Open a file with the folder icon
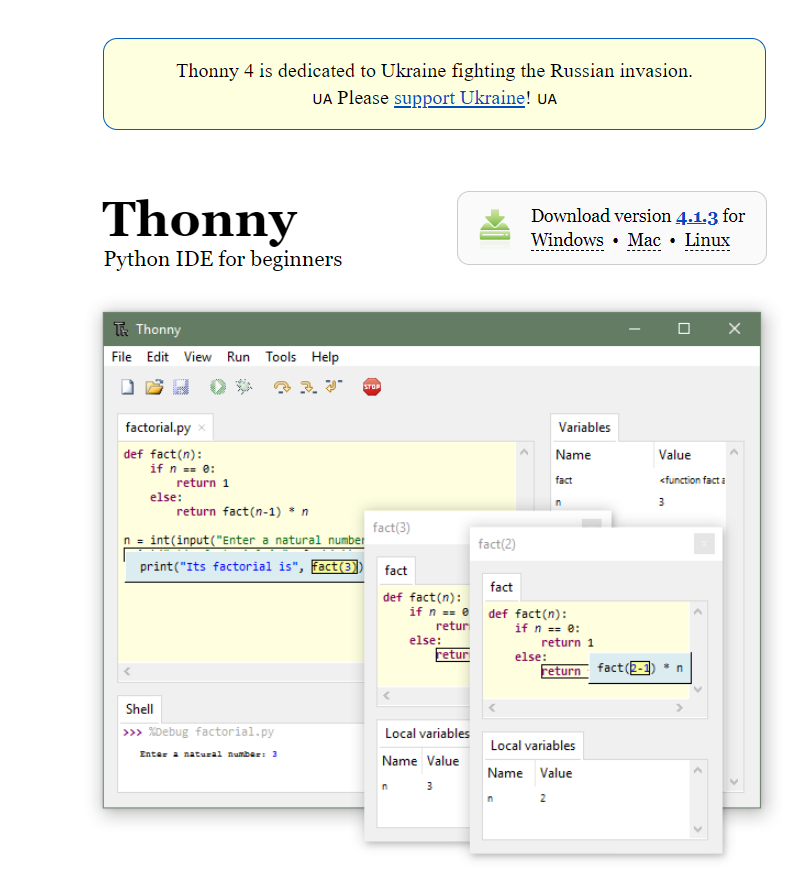811x873 pixels. (x=154, y=386)
